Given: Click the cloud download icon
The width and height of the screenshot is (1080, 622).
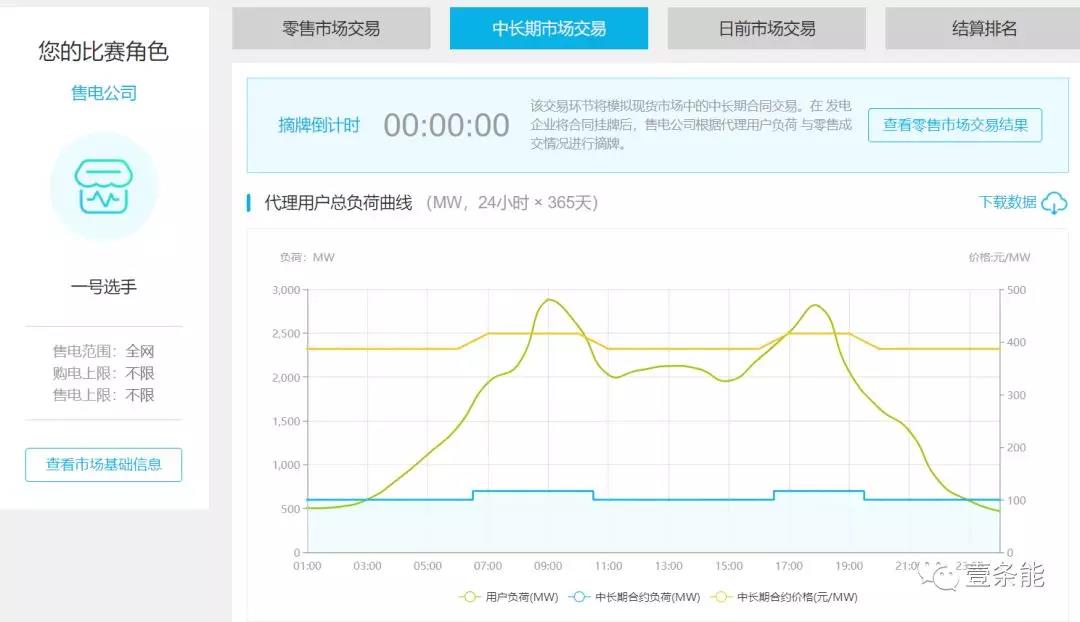Looking at the screenshot, I should click(x=1054, y=203).
